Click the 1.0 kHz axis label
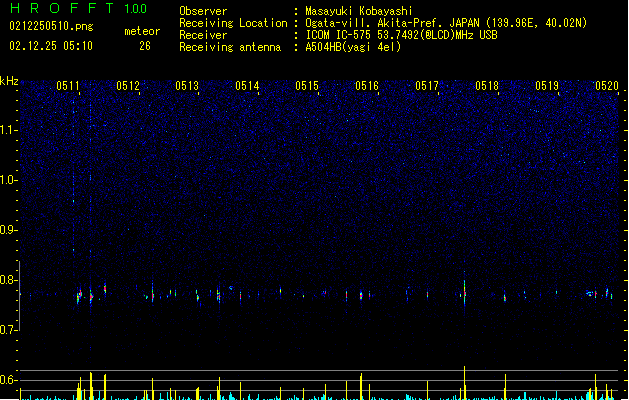This screenshot has width=629, height=400. [x=8, y=180]
